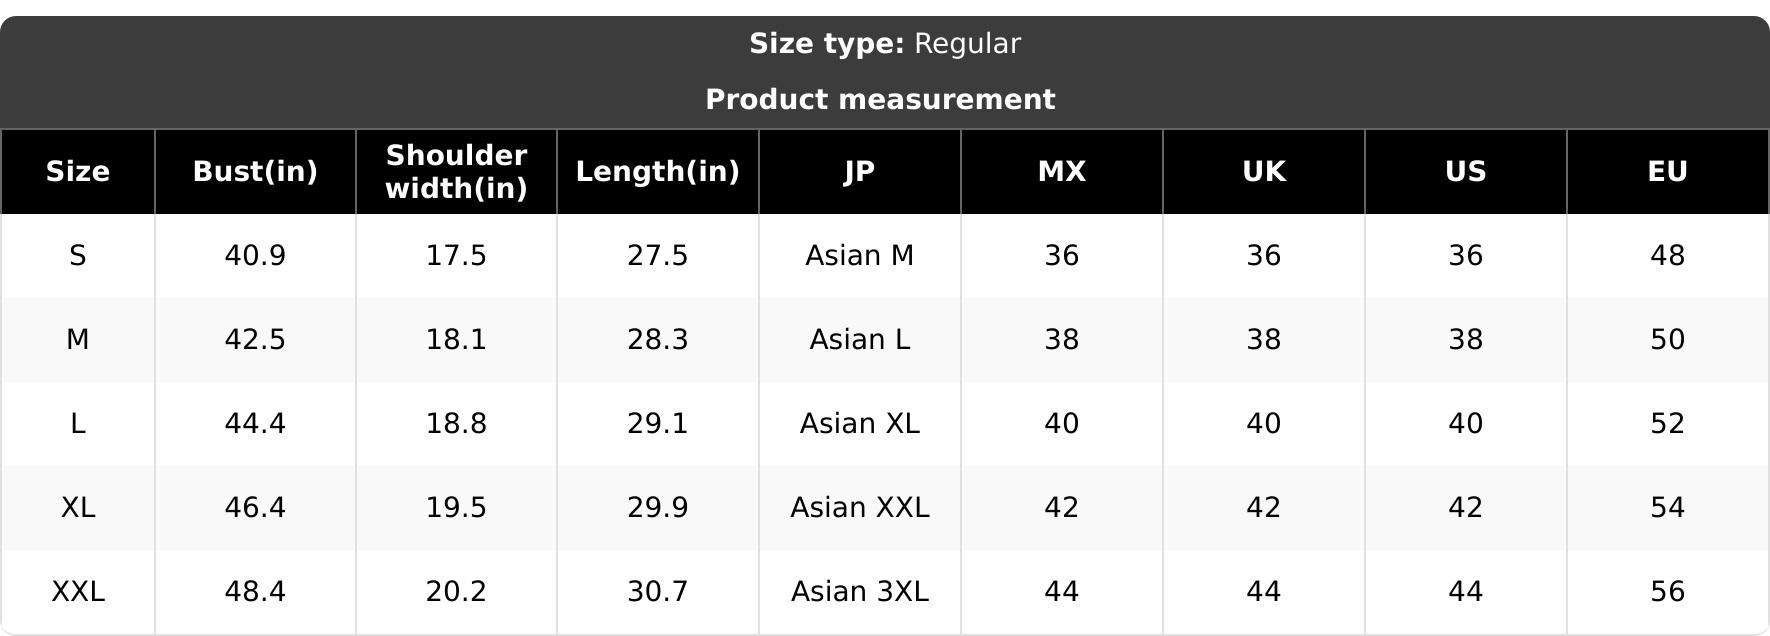Select the Asian M cell
Screen dimensions: 1770x636
(860, 256)
